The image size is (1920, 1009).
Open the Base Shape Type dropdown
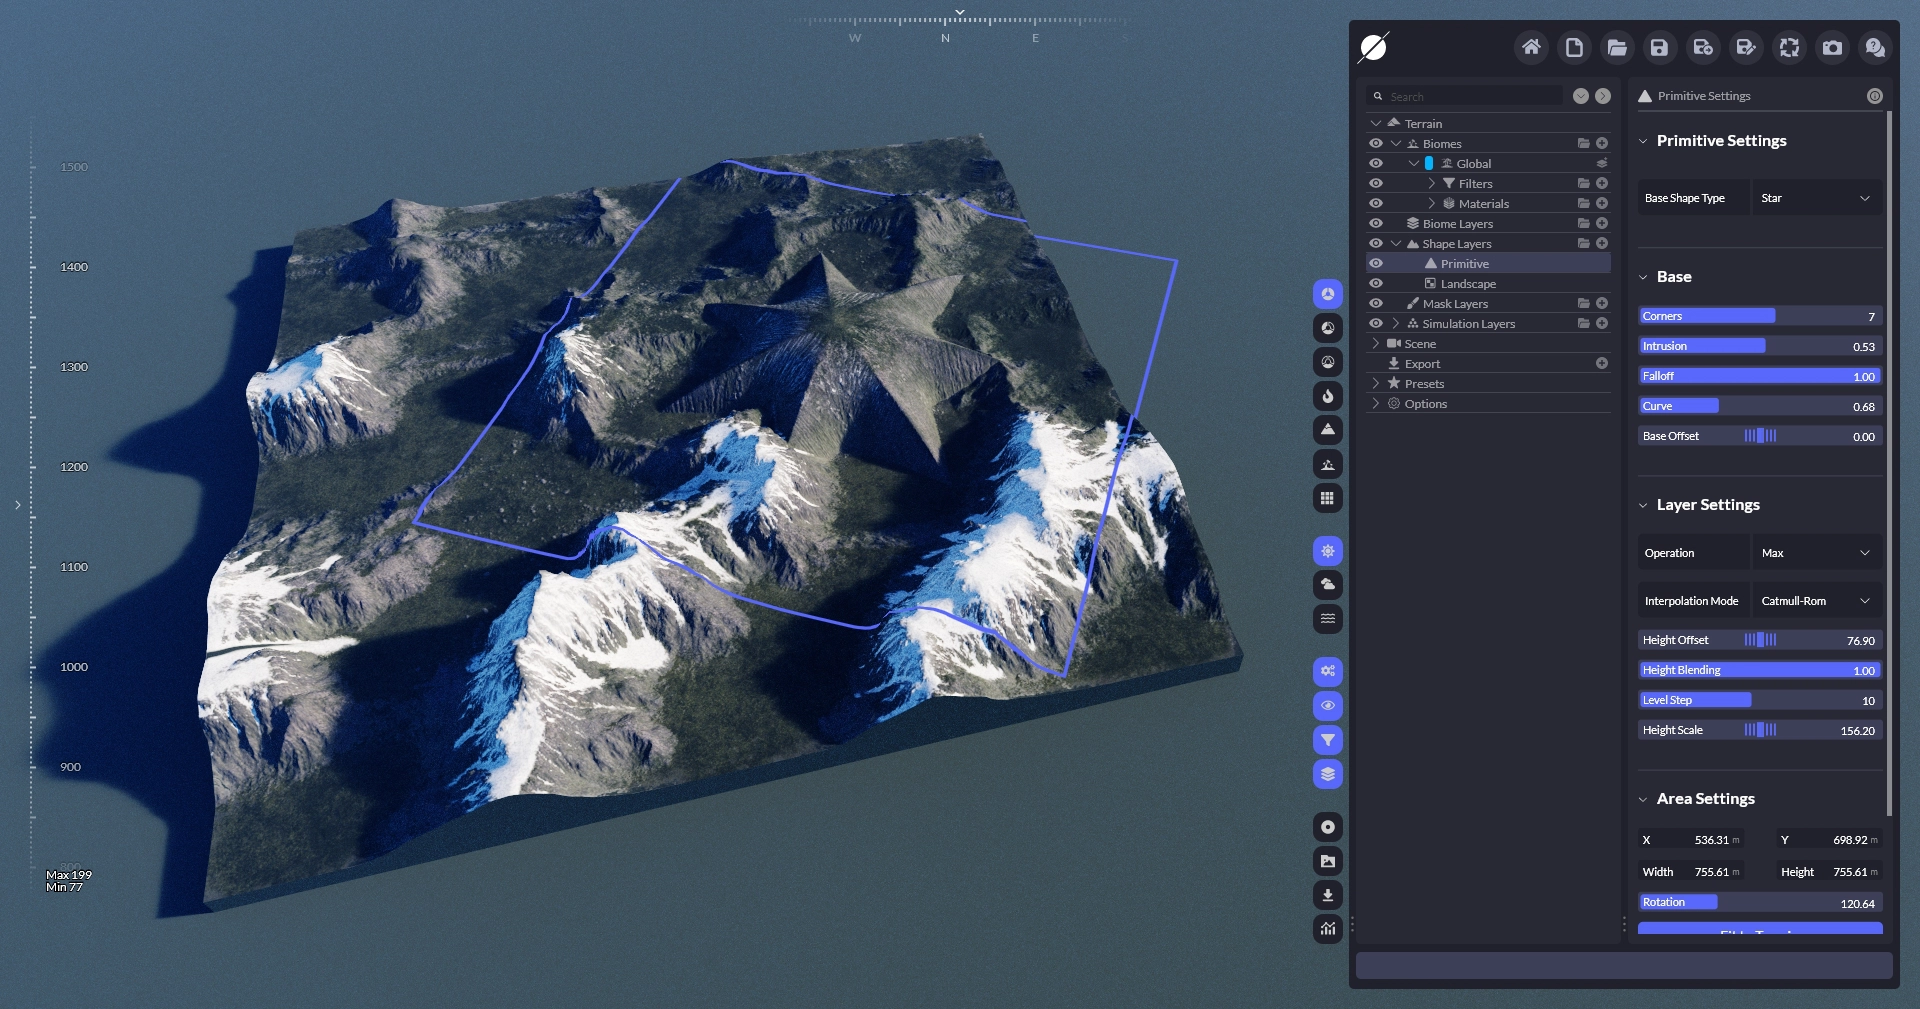[x=1815, y=198]
